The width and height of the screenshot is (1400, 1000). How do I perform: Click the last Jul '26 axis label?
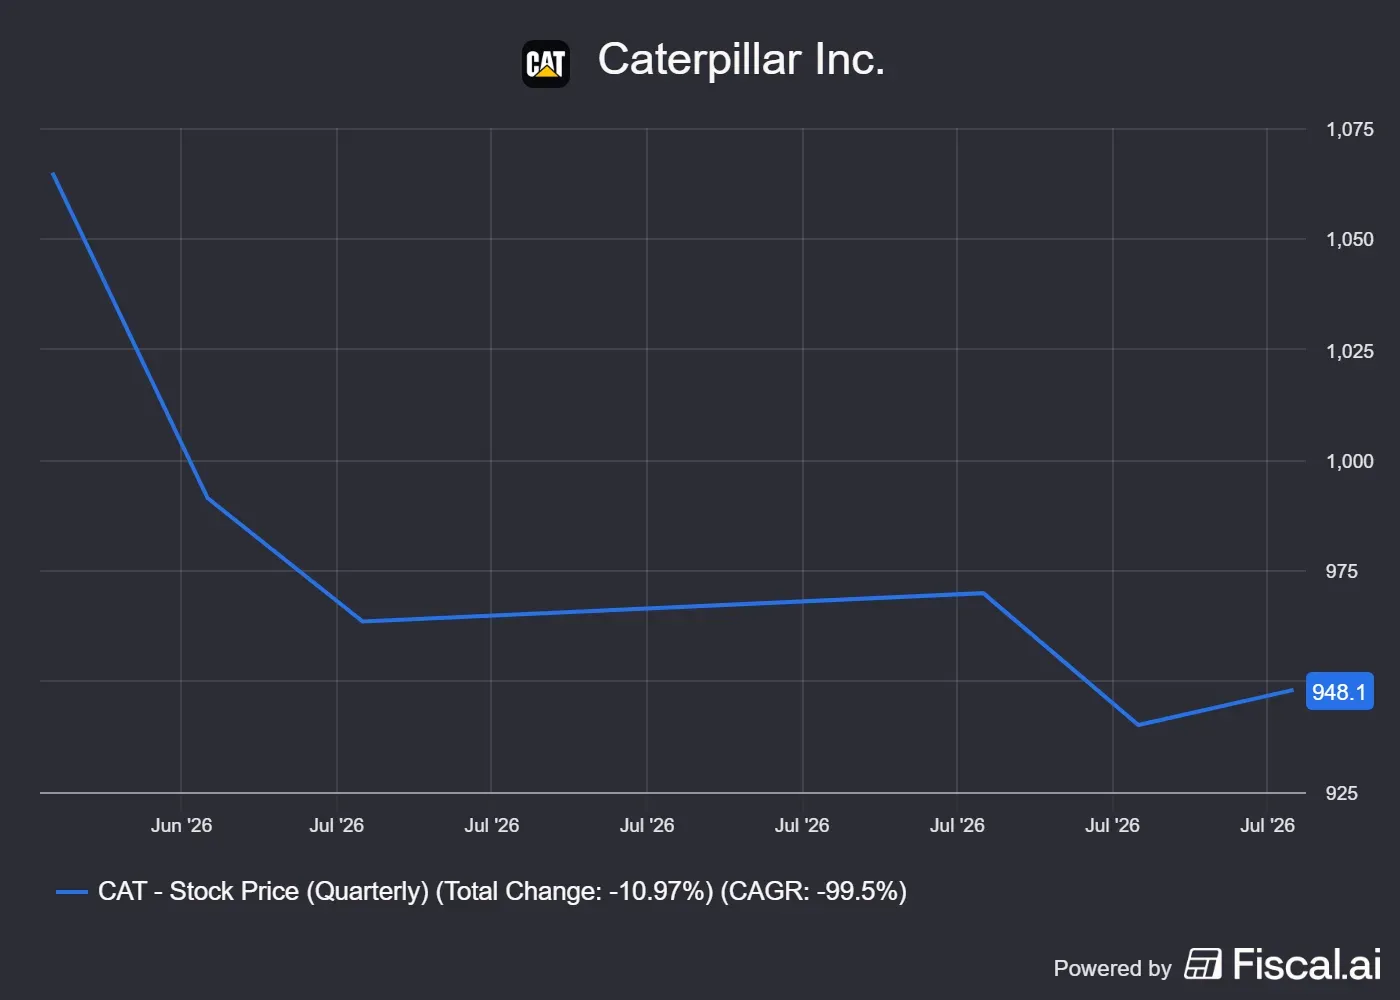(1267, 825)
